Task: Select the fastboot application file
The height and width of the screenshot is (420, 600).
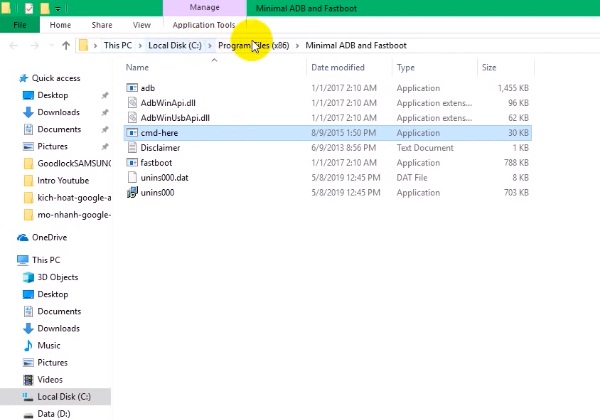Action: pyautogui.click(x=158, y=162)
